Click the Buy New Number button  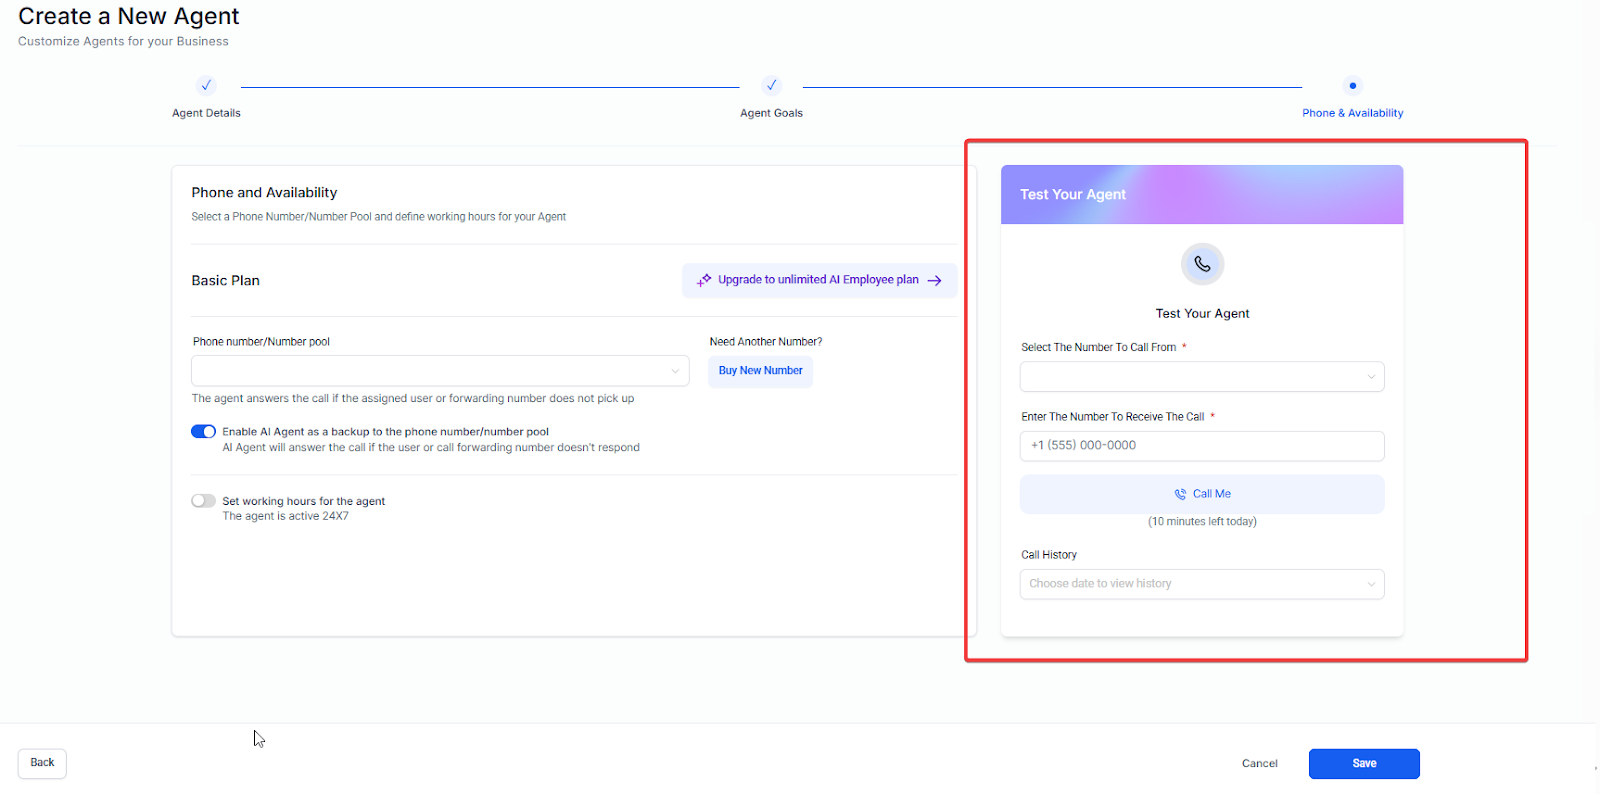760,371
